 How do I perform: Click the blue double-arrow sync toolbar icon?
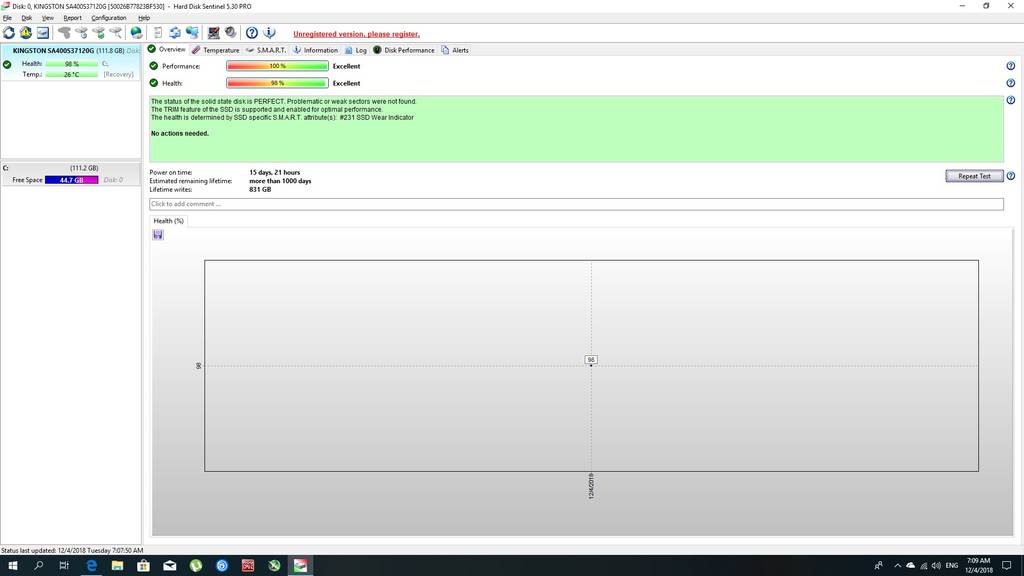175,33
